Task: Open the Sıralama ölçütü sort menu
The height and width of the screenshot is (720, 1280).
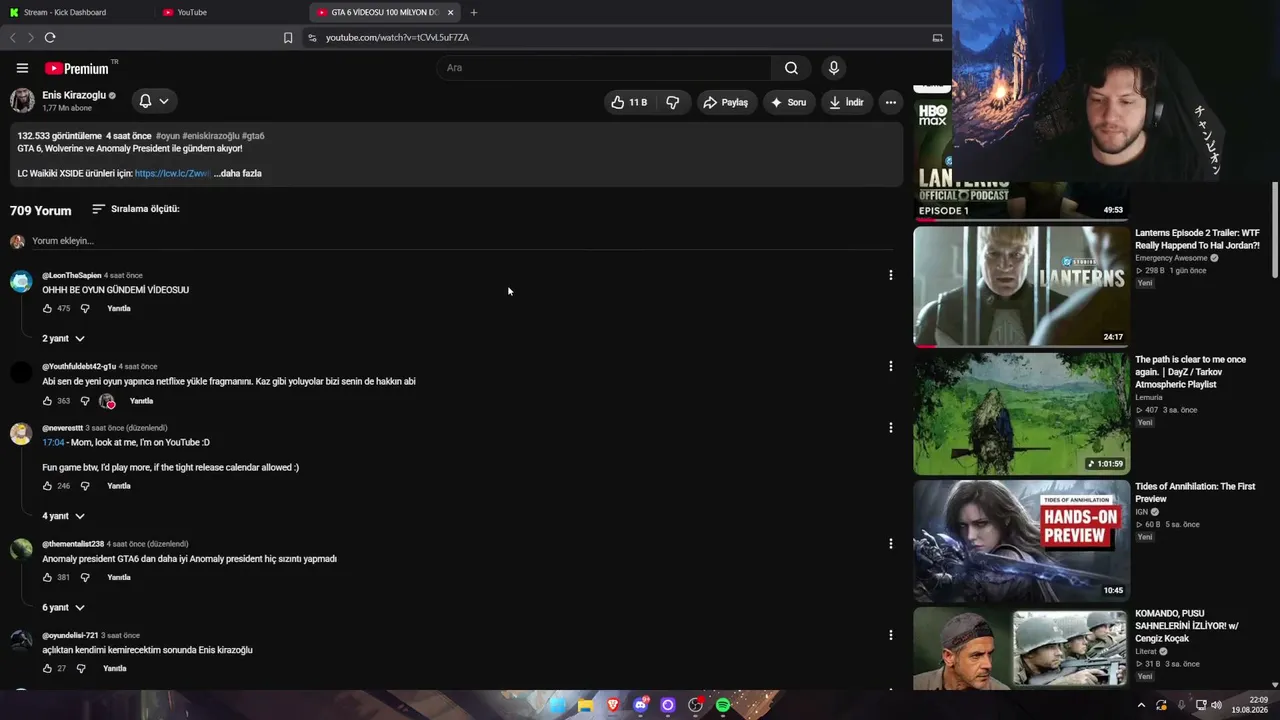Action: pyautogui.click(x=136, y=209)
